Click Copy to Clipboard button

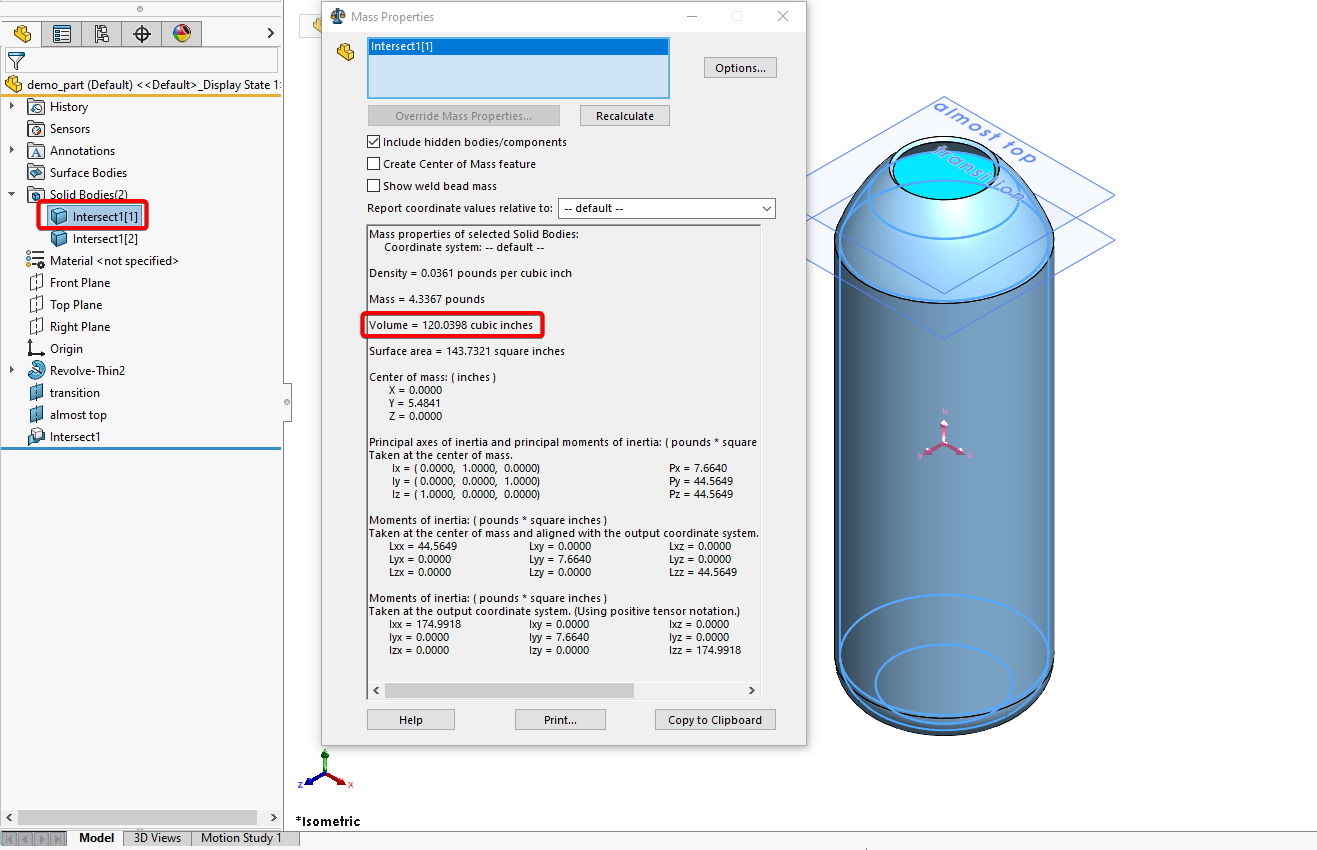[715, 720]
